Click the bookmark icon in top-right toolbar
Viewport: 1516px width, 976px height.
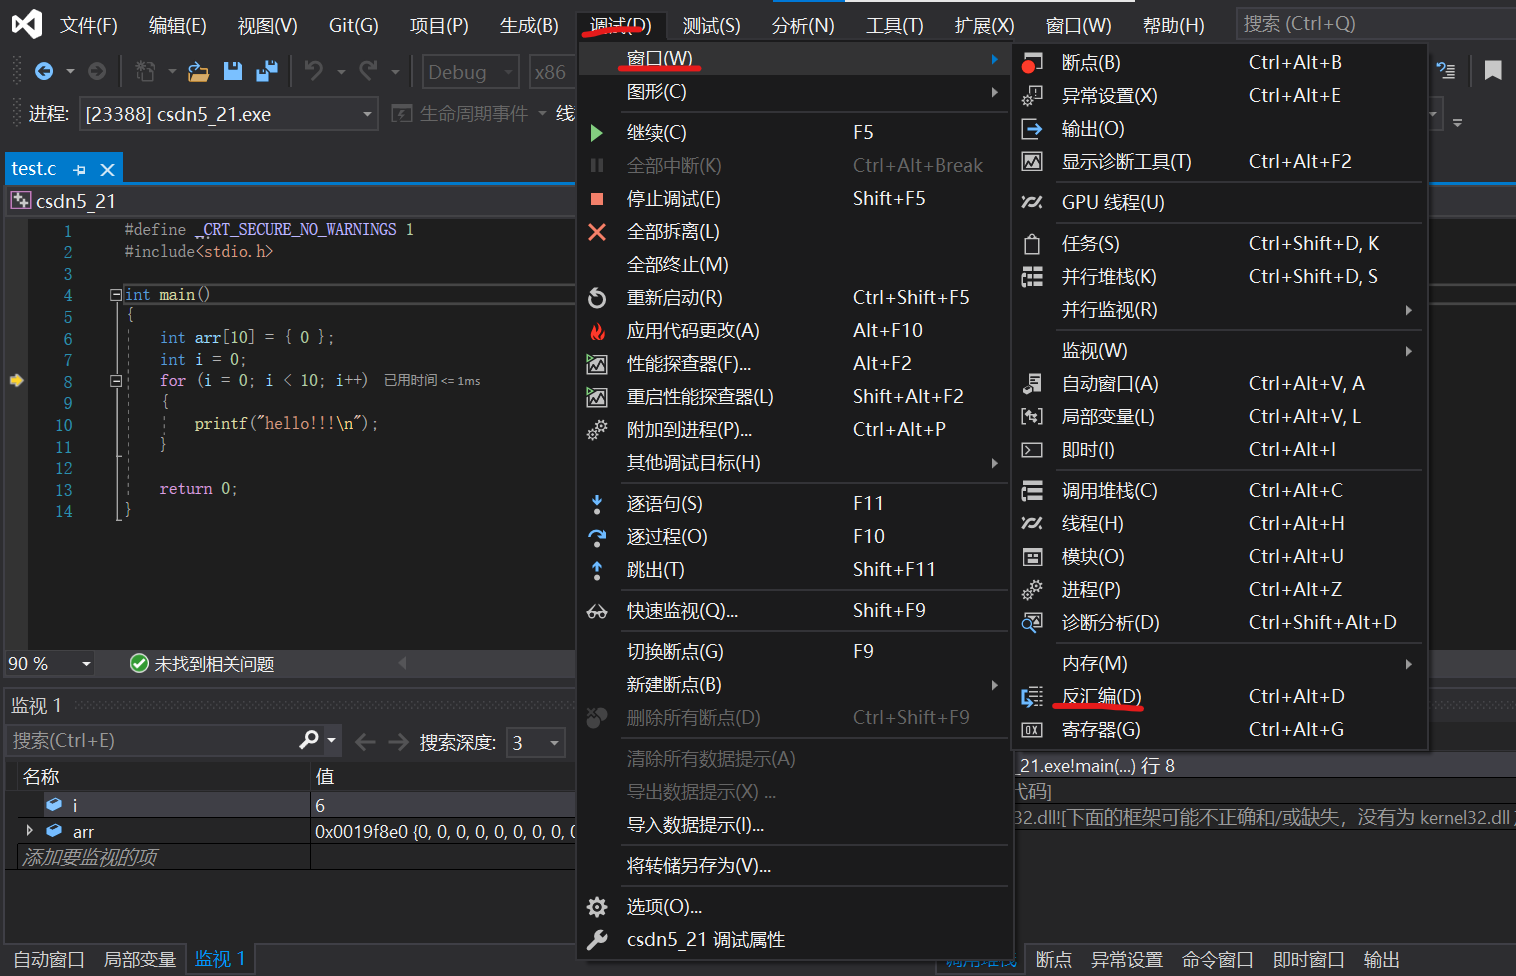(1493, 70)
